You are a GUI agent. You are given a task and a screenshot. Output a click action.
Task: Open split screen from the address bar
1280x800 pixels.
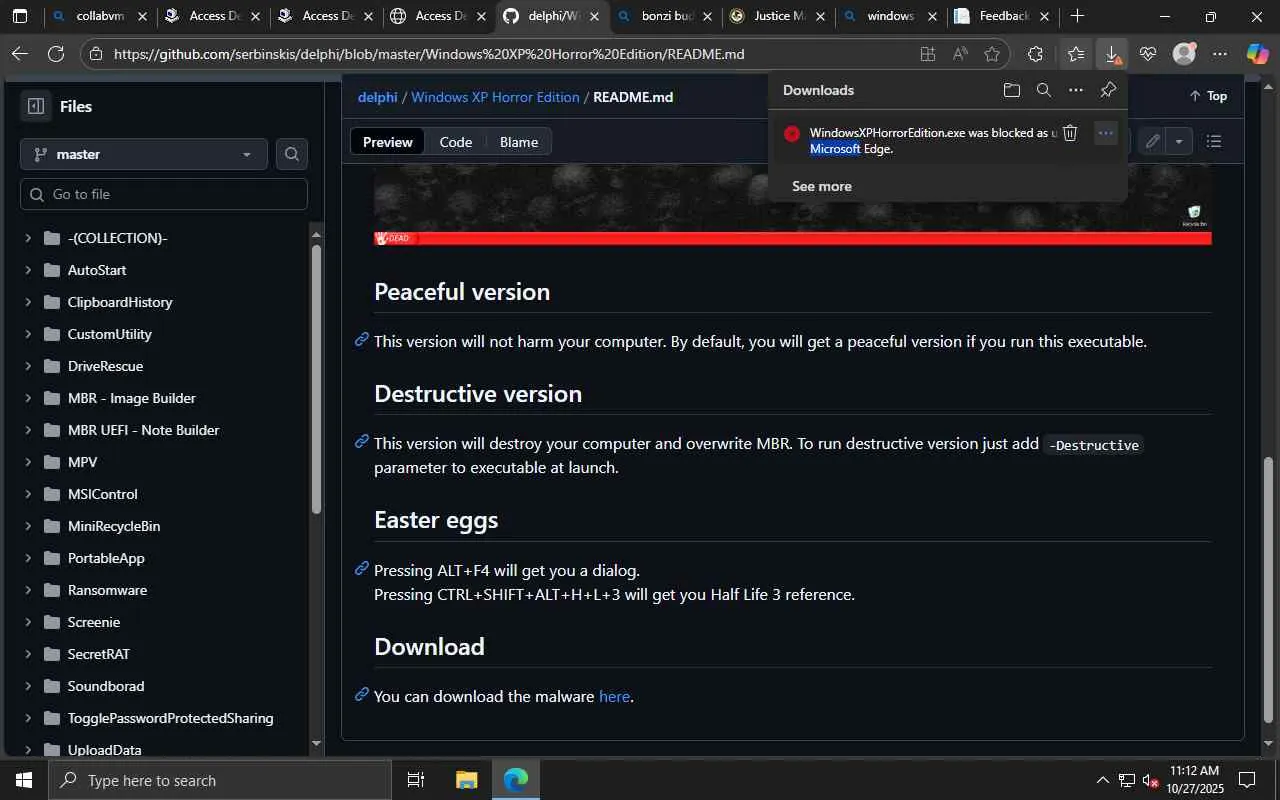(x=928, y=54)
